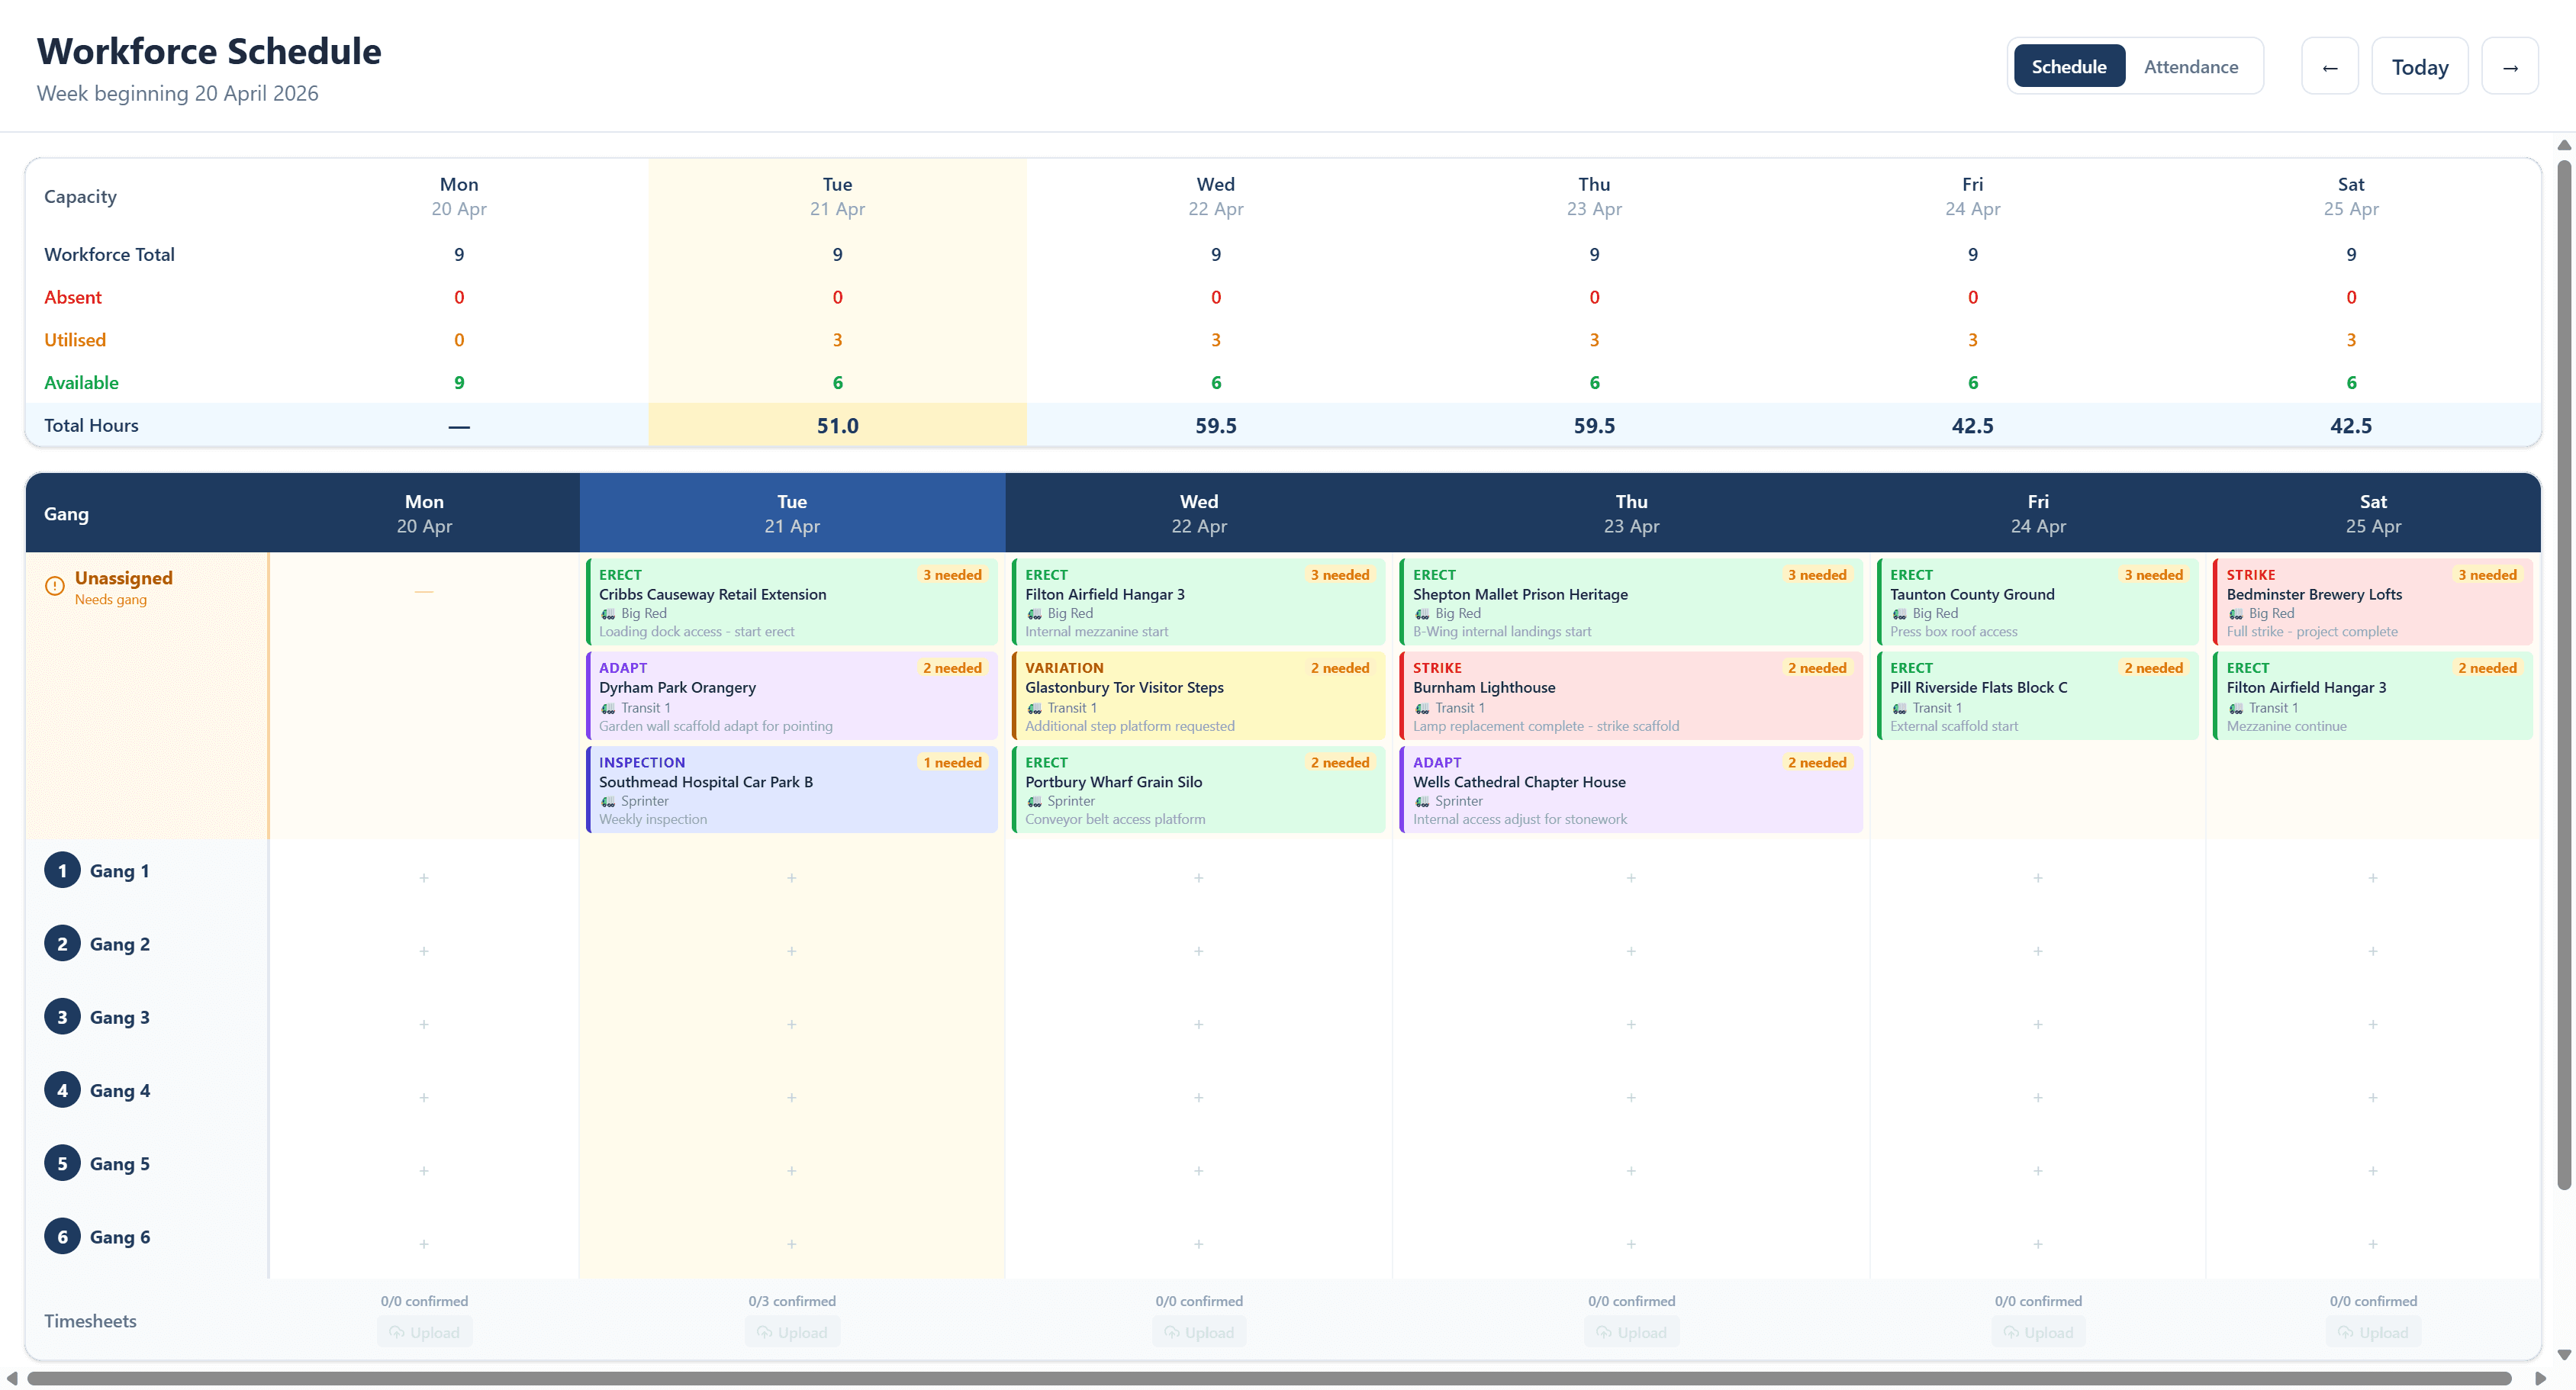Add job for Gang 6 on Saturday
The image size is (2576, 1390).
point(2373,1244)
